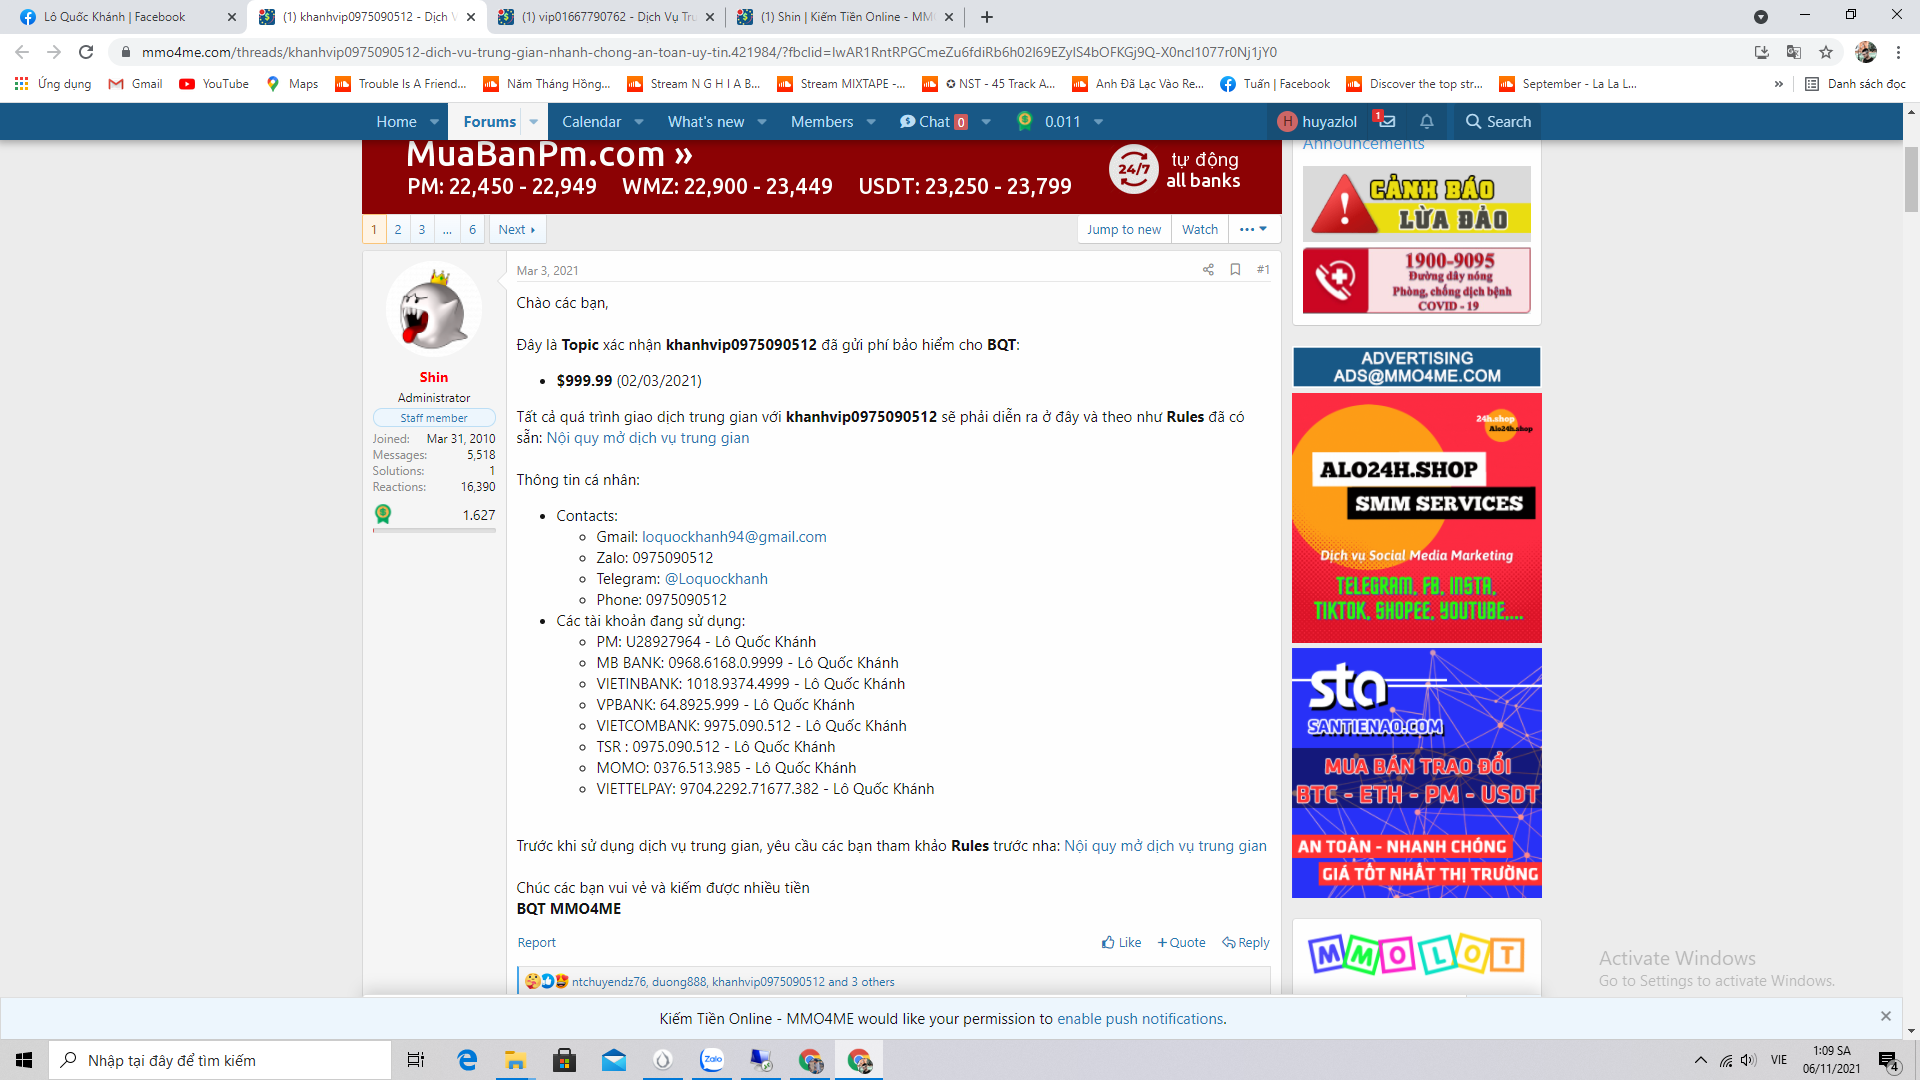This screenshot has width=1920, height=1080.
Task: Click the share icon on post #1
Action: pos(1208,270)
